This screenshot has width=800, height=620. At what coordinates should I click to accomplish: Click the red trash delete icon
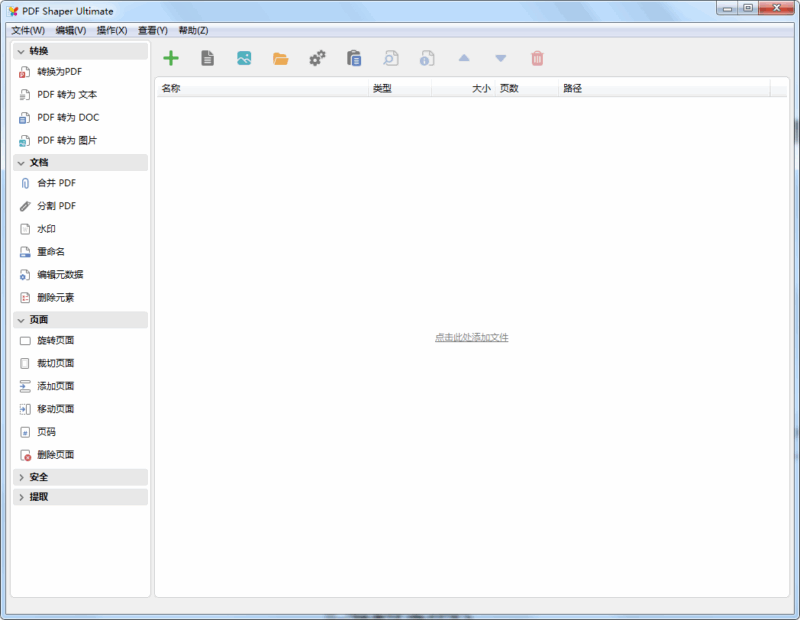(x=537, y=58)
